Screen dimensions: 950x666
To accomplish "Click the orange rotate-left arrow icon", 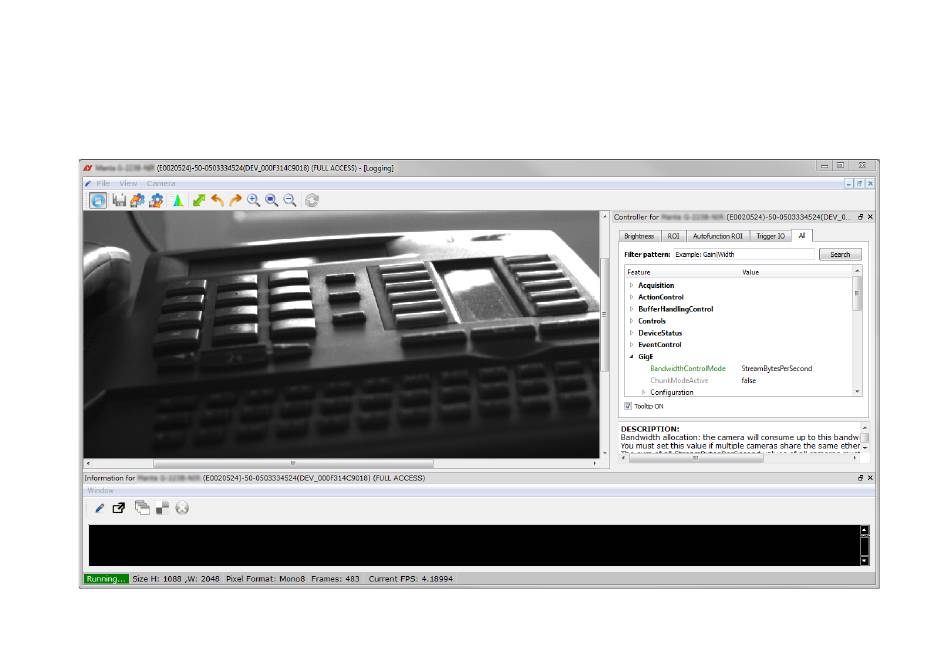I will click(217, 201).
